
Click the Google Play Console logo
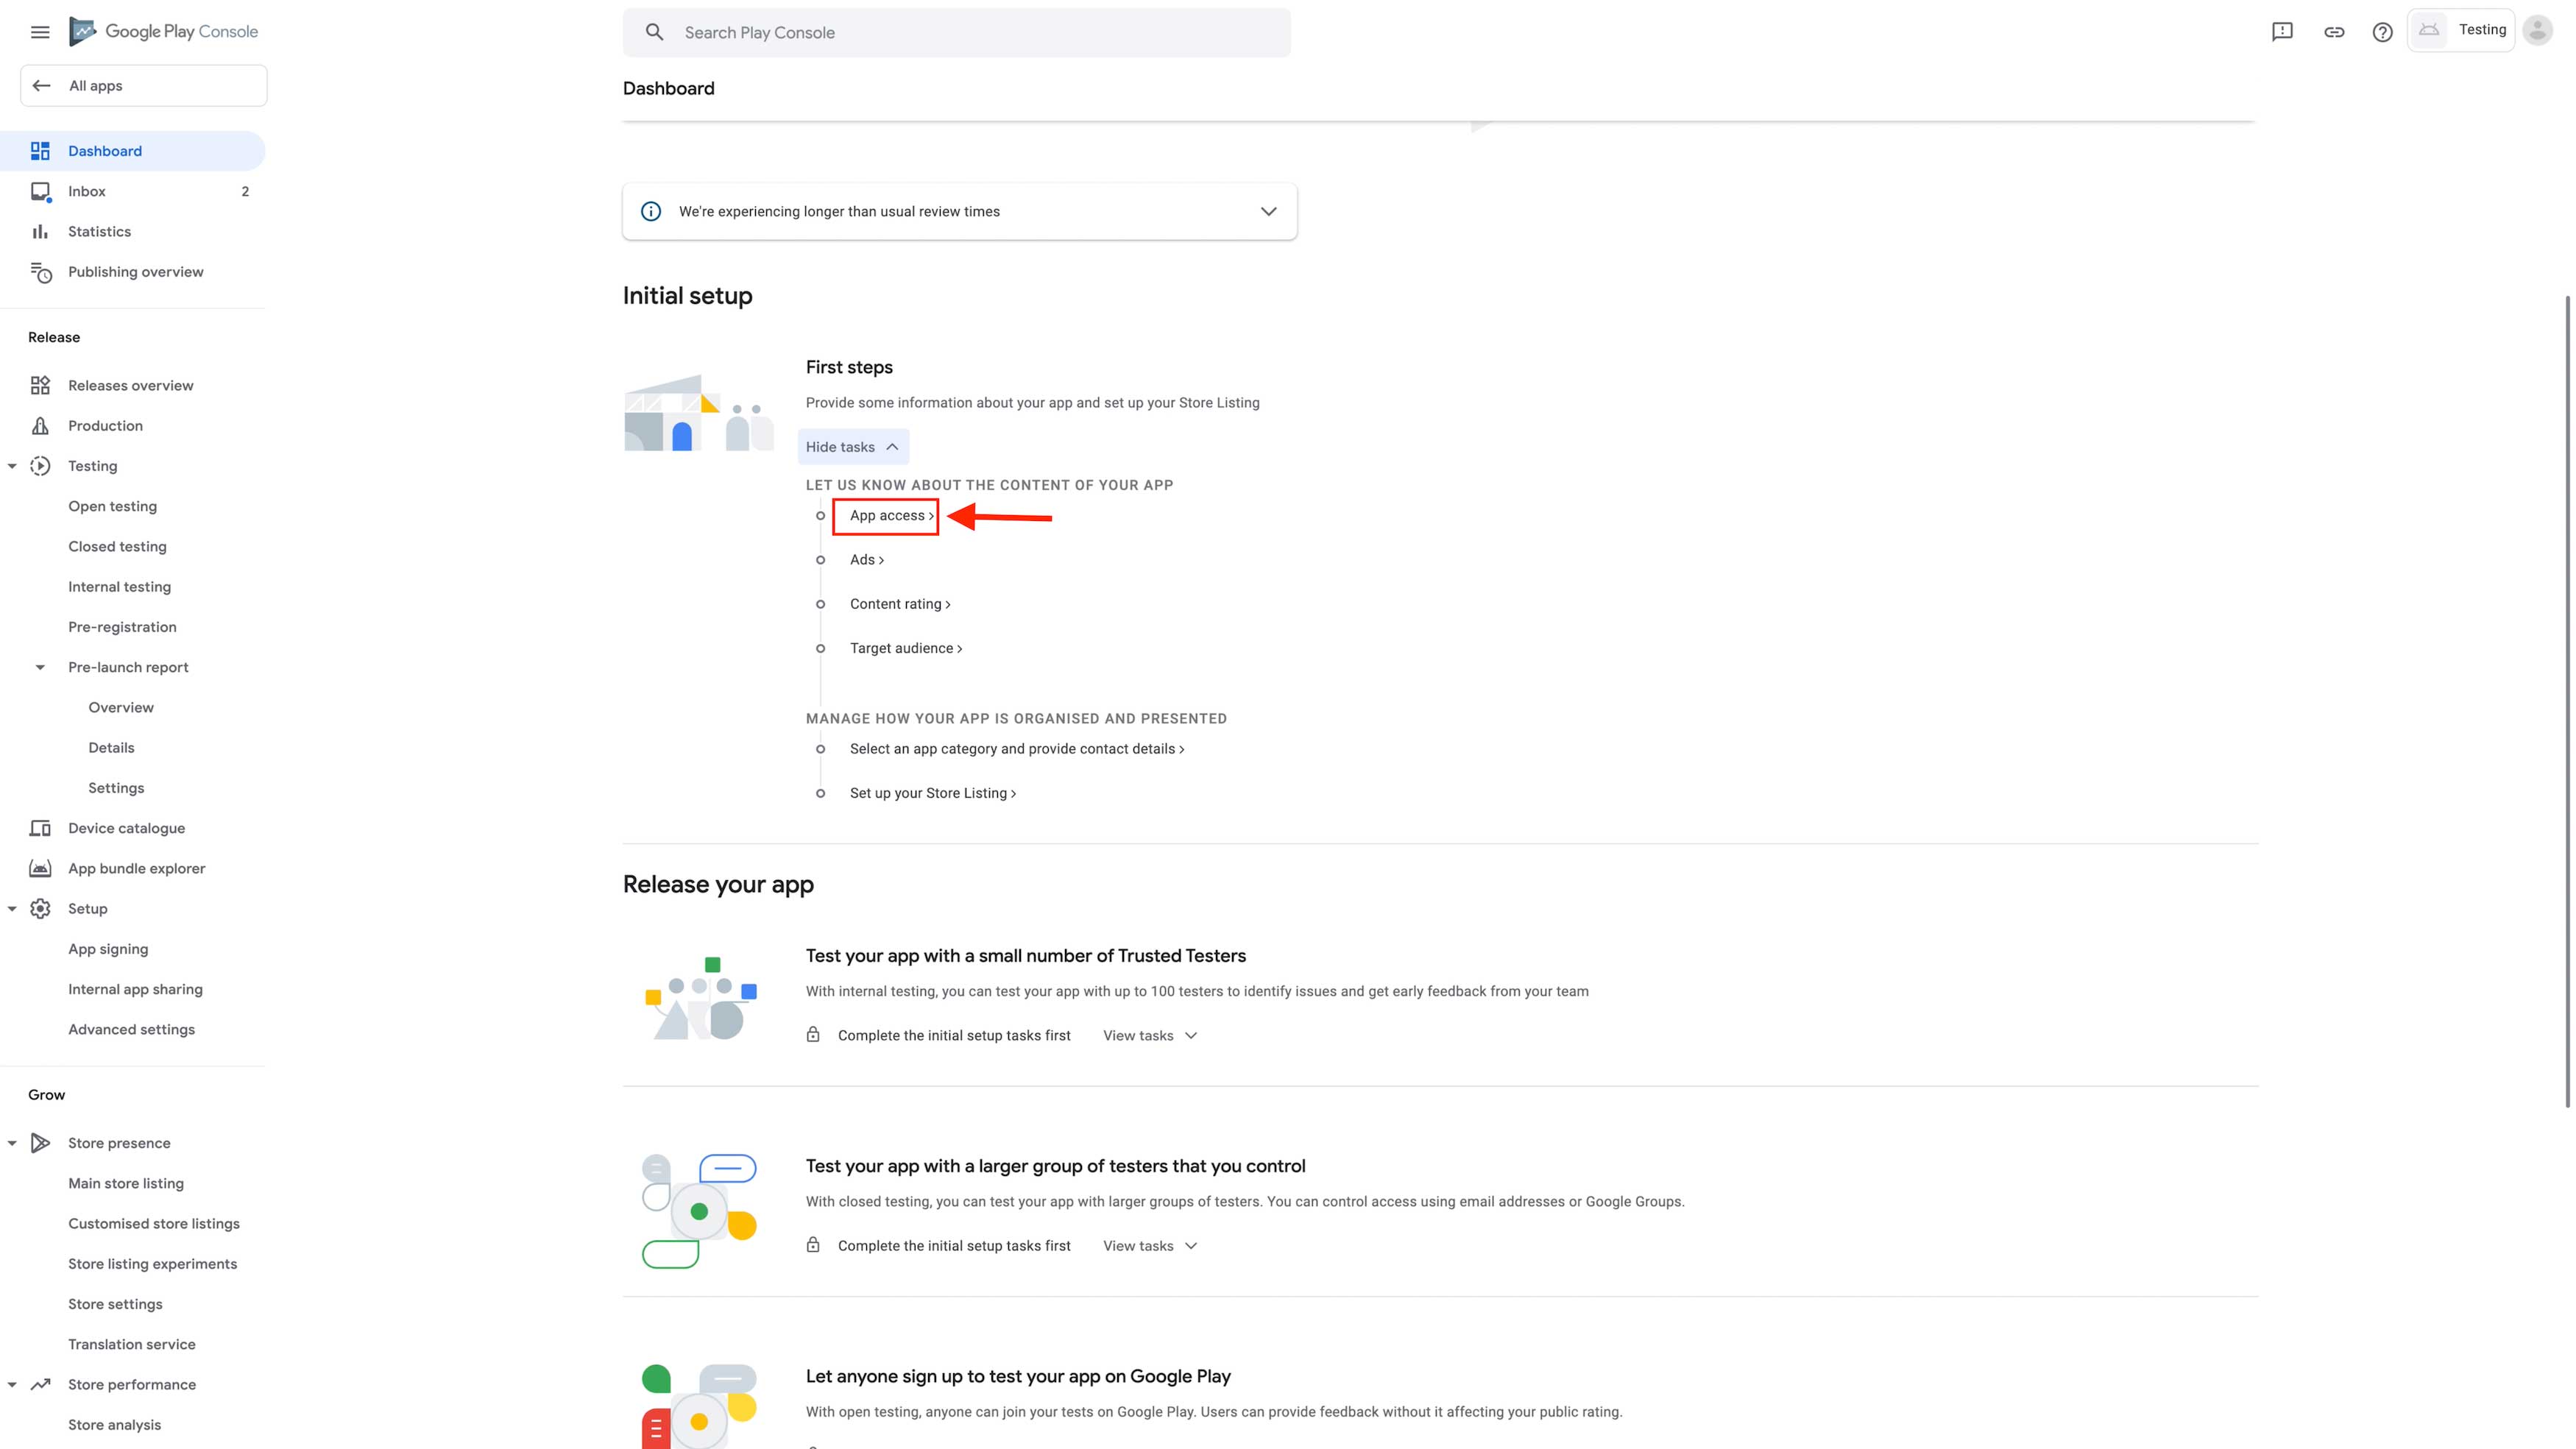tap(164, 32)
